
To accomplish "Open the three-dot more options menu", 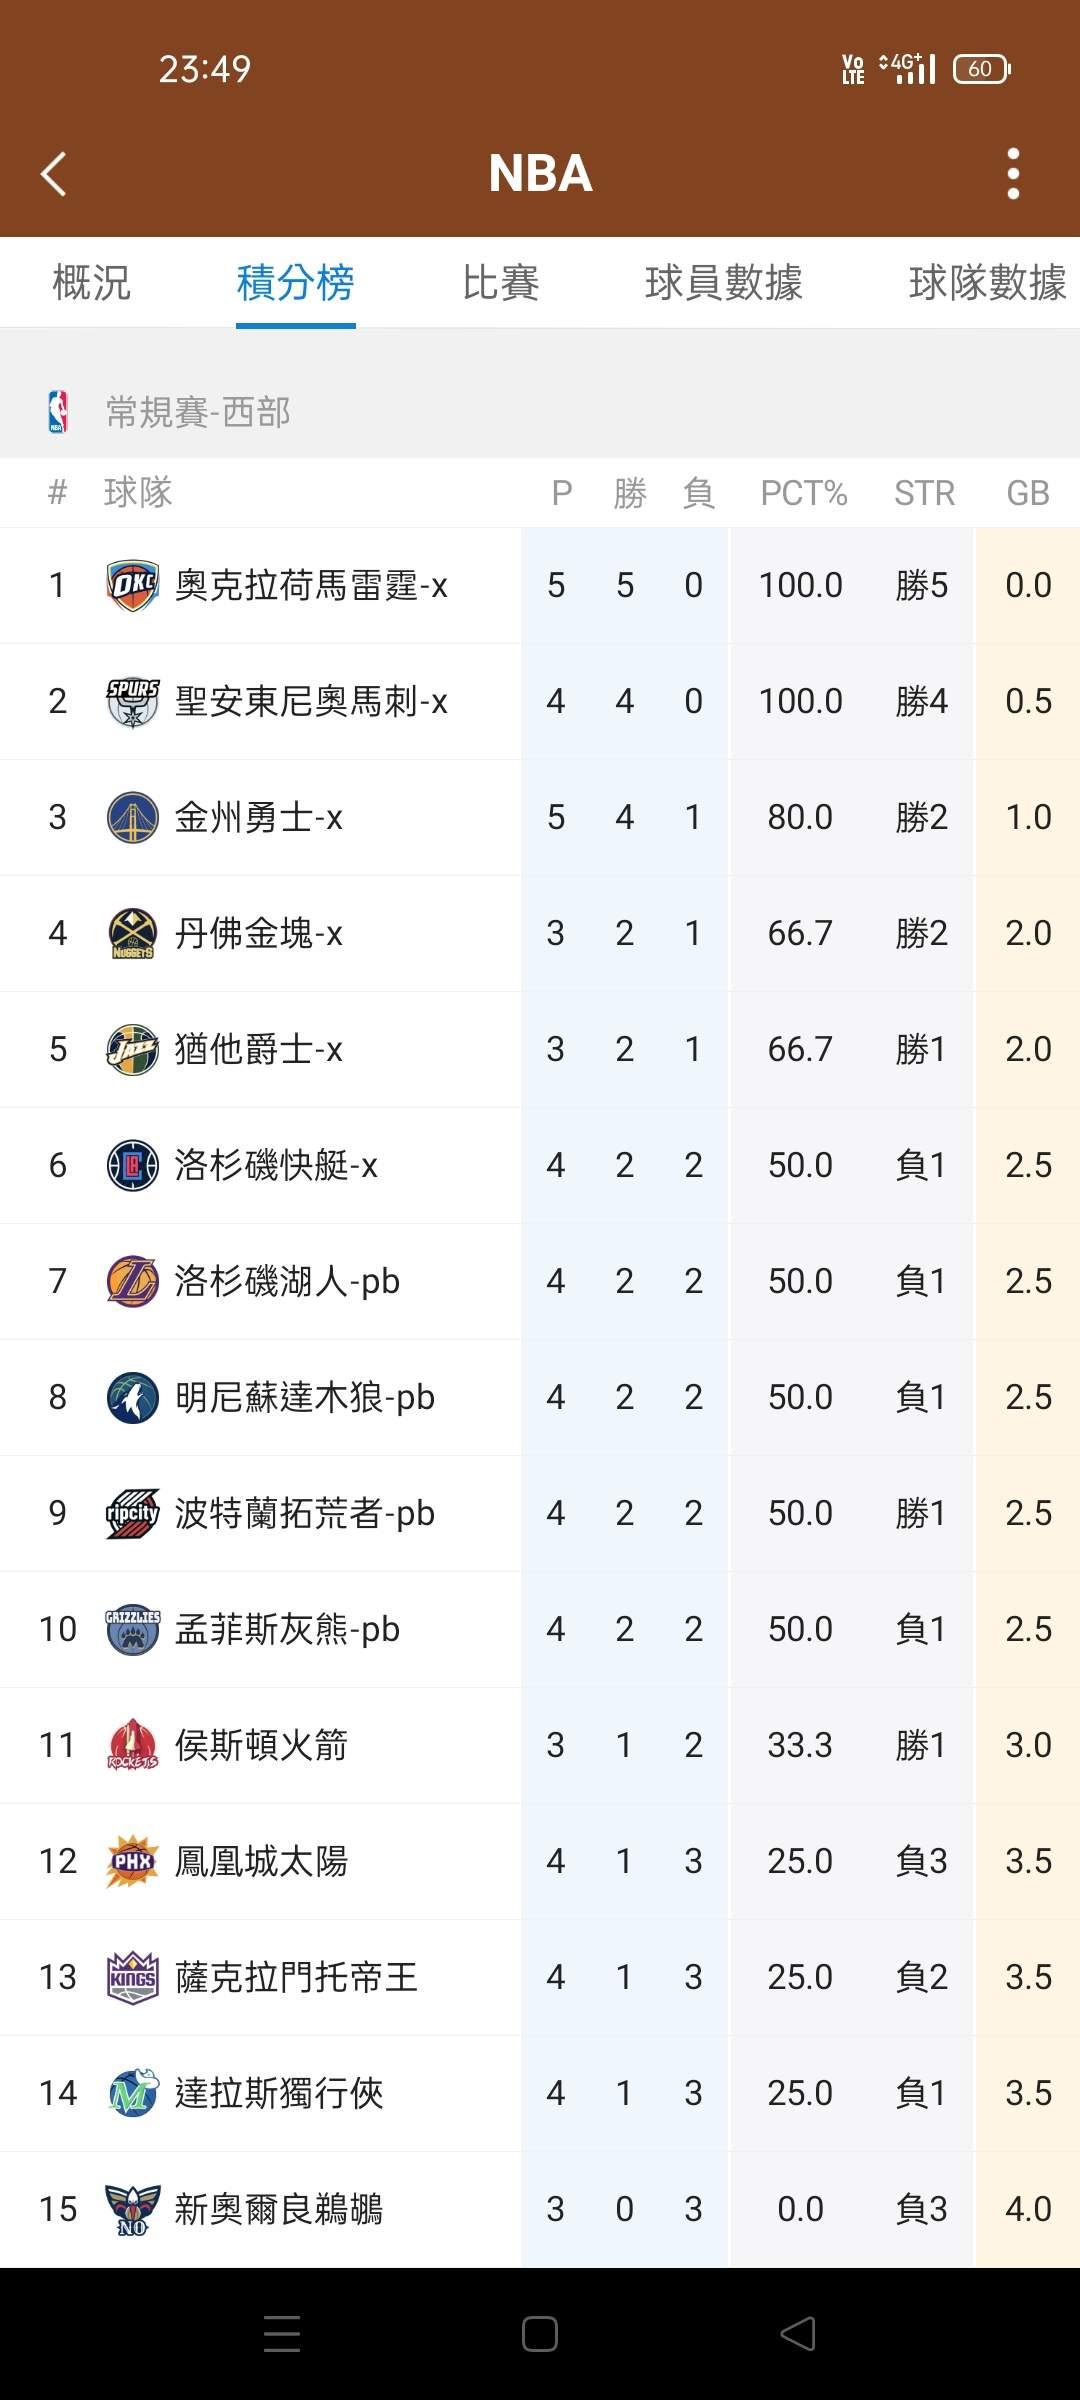I will 1013,174.
